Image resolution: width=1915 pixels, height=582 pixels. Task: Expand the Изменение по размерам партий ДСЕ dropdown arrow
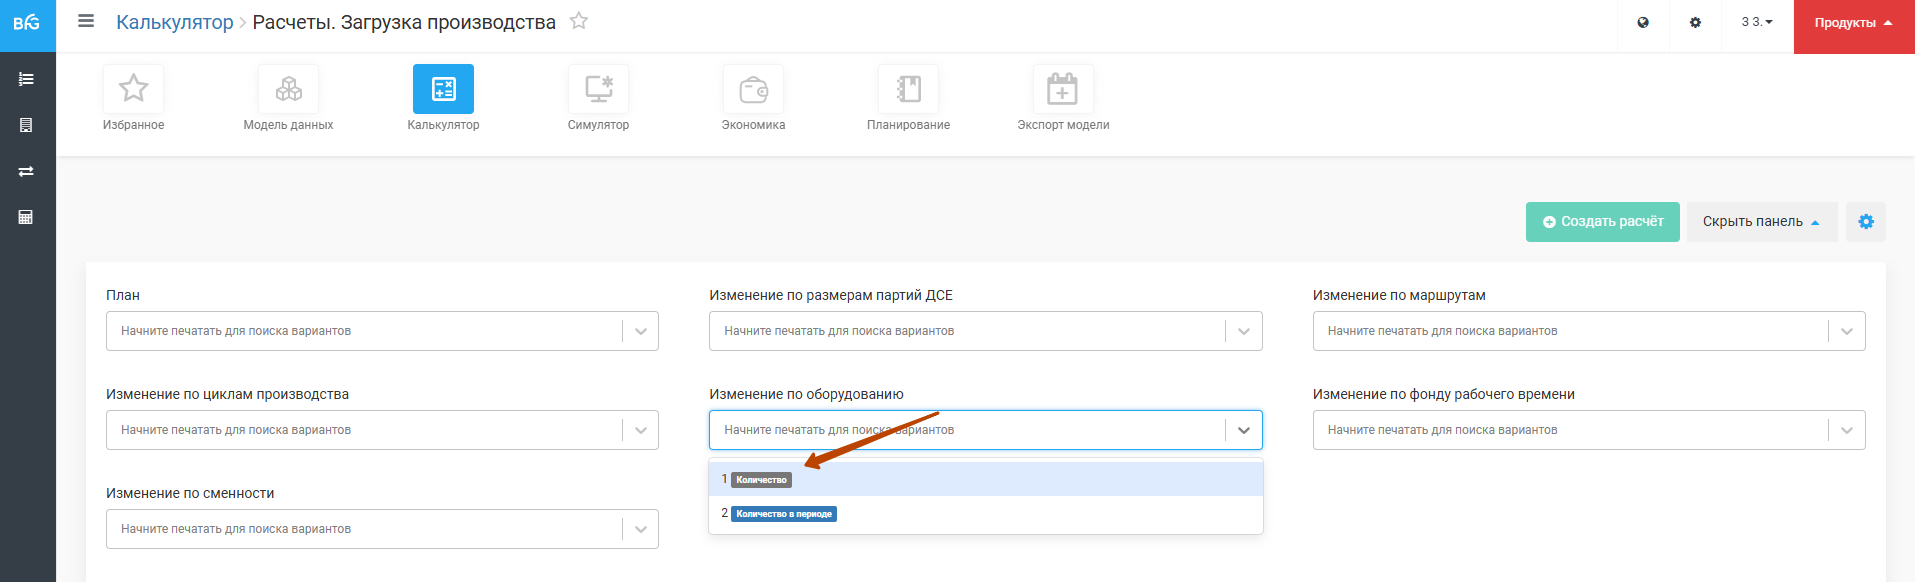pos(1244,331)
